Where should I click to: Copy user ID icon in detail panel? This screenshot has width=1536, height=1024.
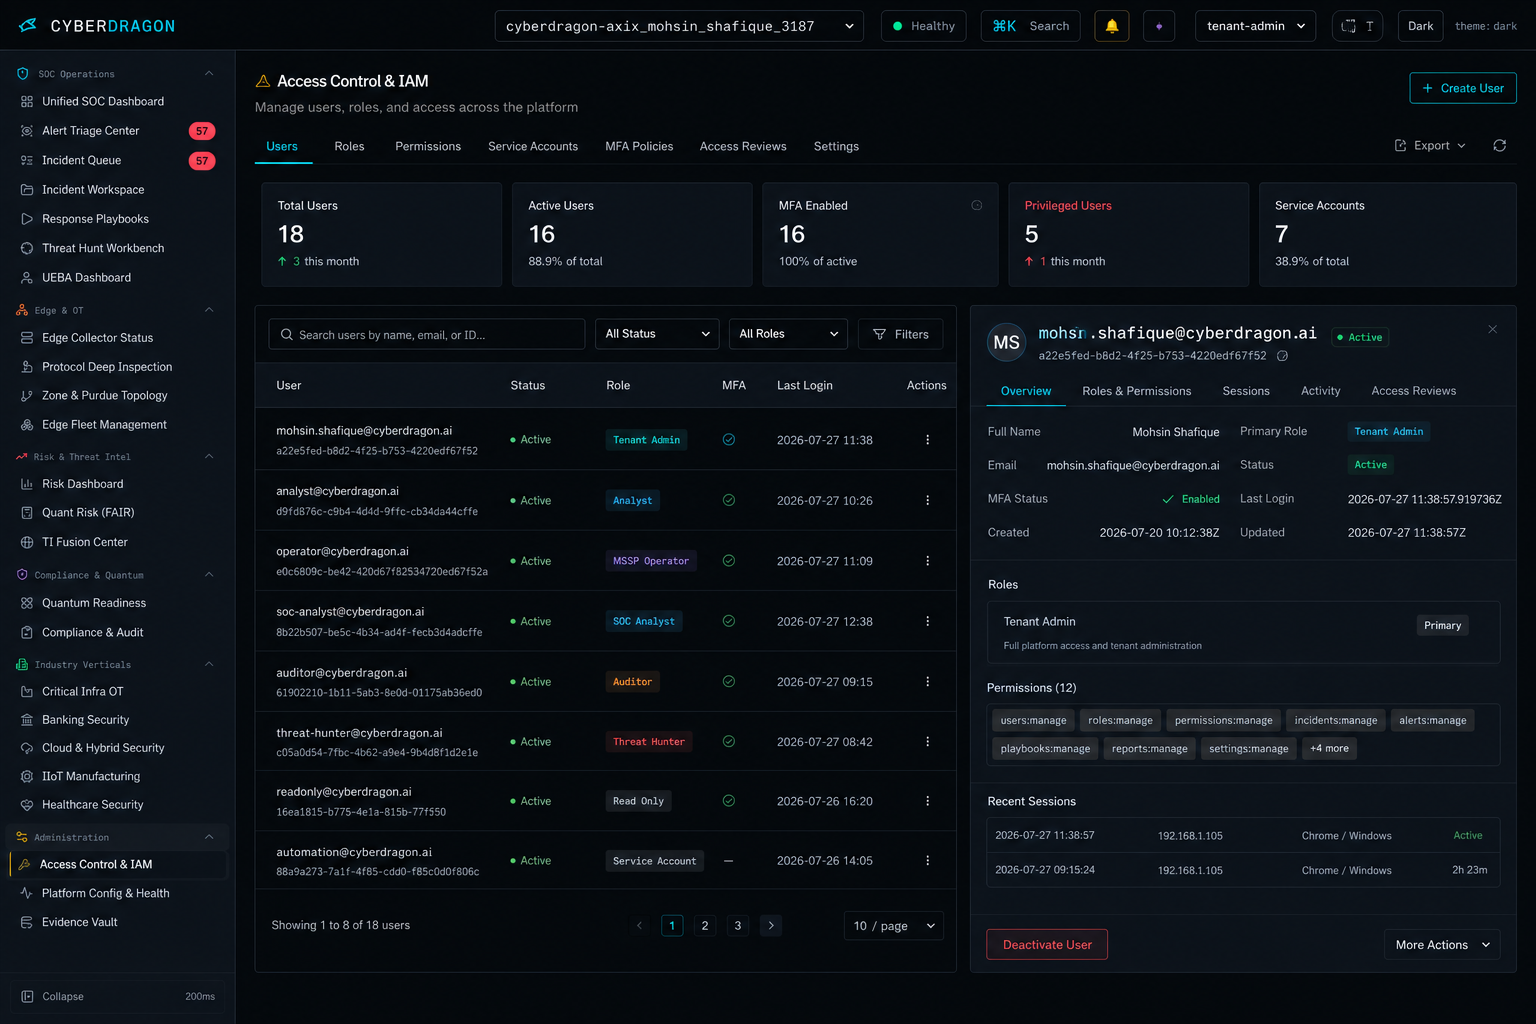pos(1283,356)
